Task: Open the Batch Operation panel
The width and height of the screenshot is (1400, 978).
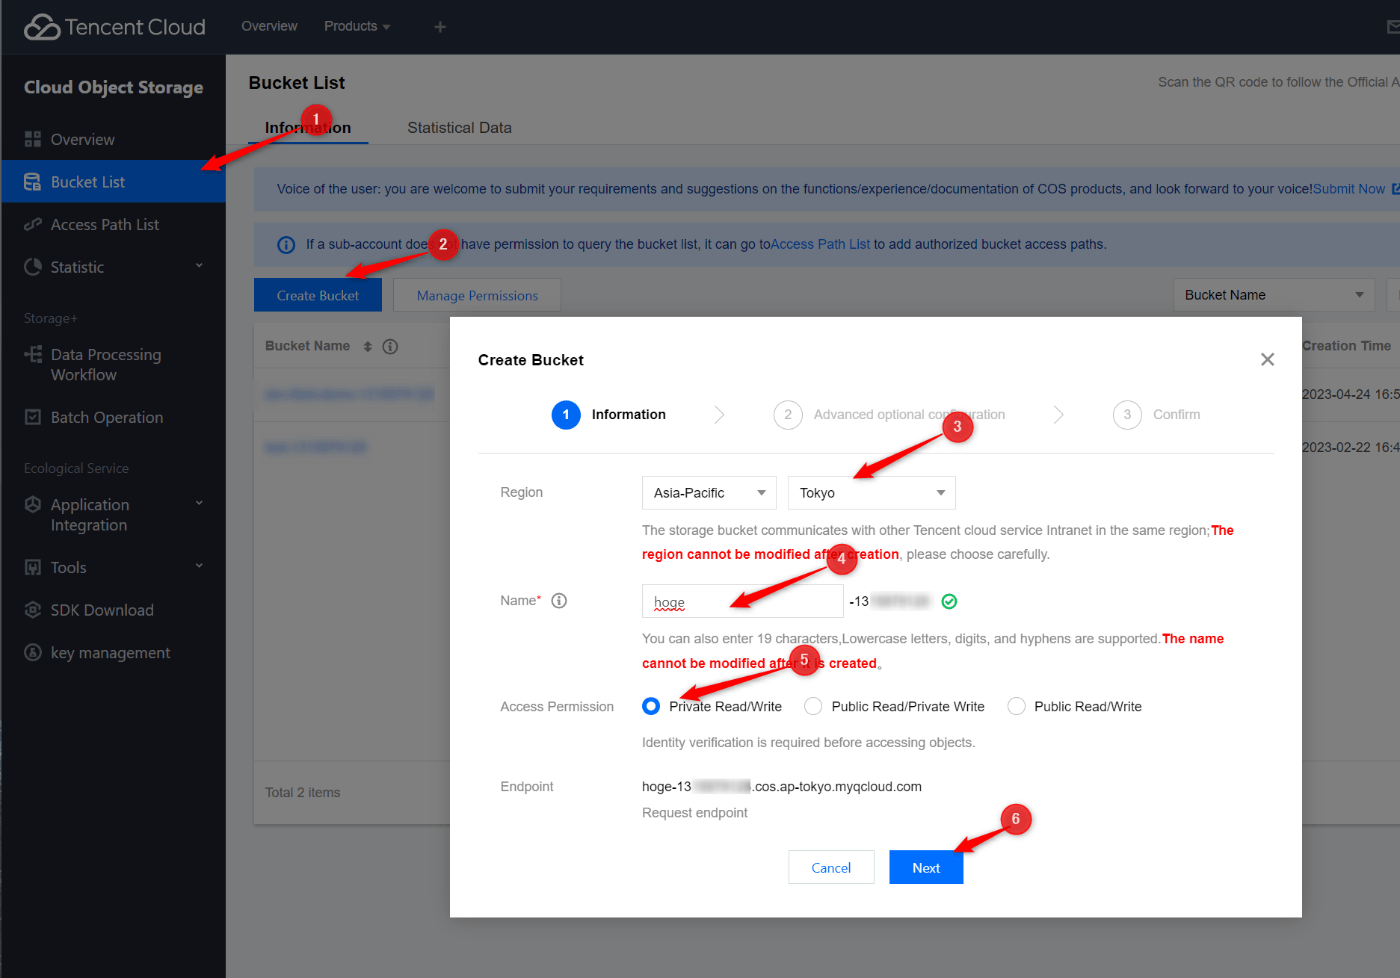Action: [106, 417]
